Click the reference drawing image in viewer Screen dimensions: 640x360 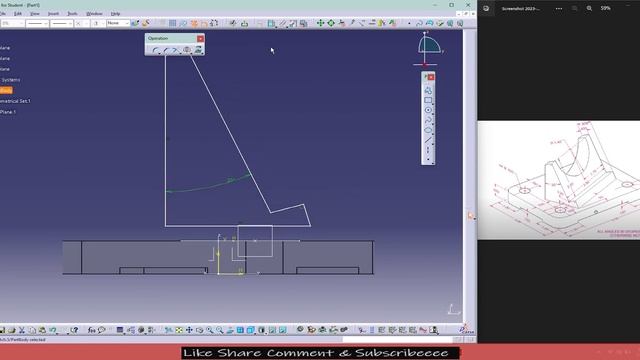(559, 180)
